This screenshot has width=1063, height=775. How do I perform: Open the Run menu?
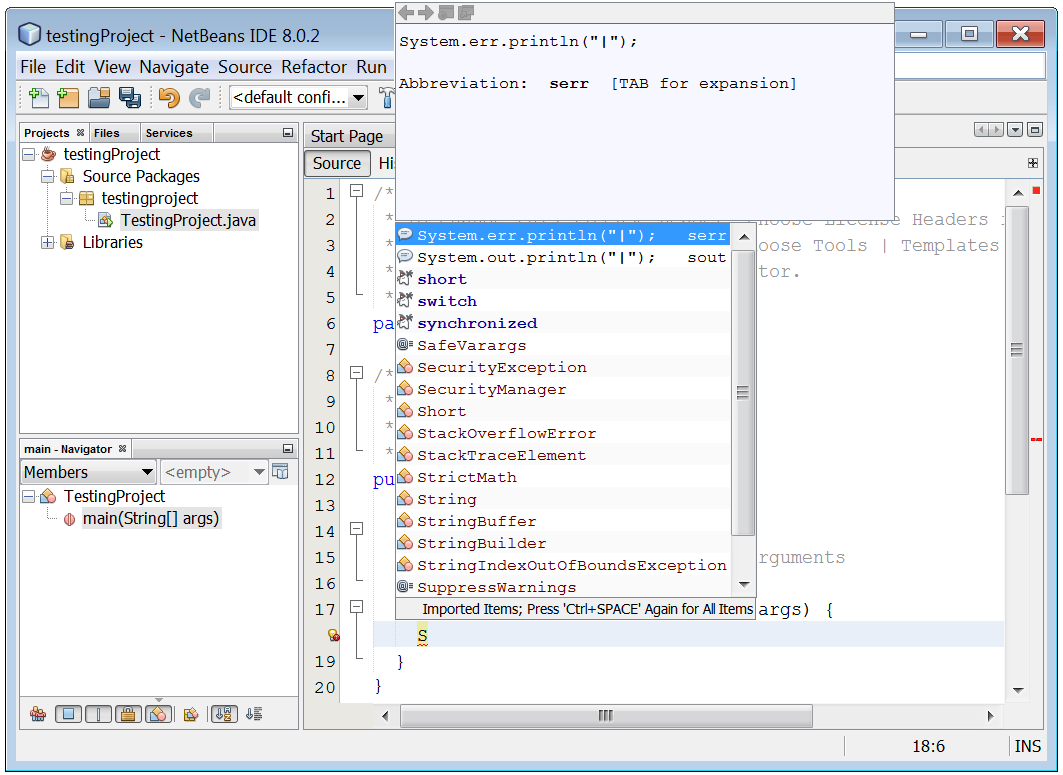372,67
